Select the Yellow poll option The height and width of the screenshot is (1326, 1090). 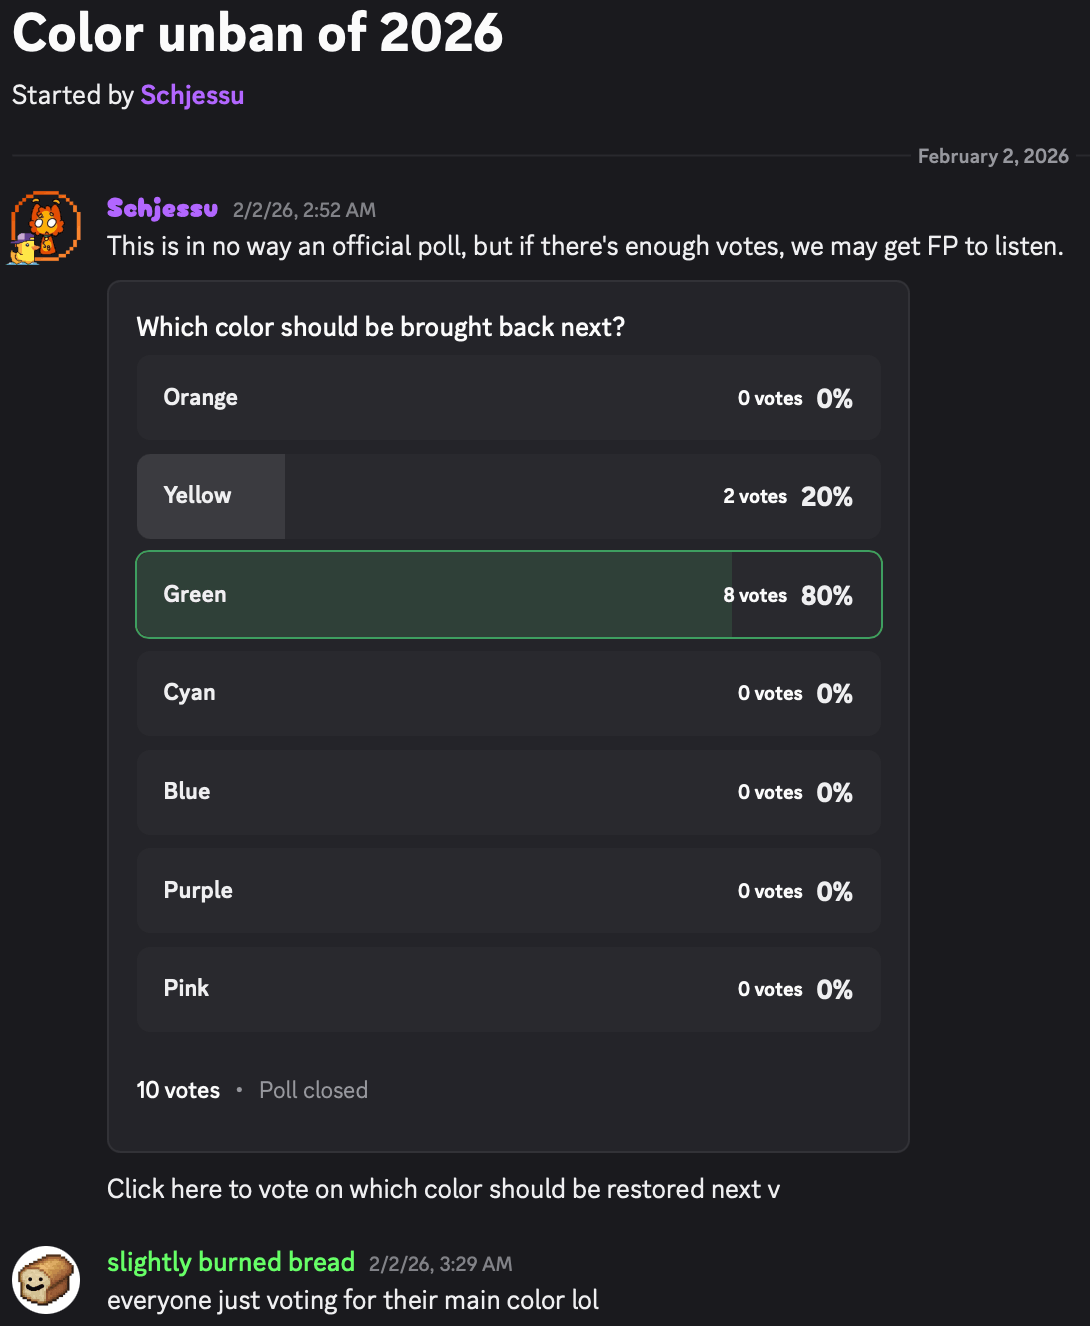click(x=508, y=497)
